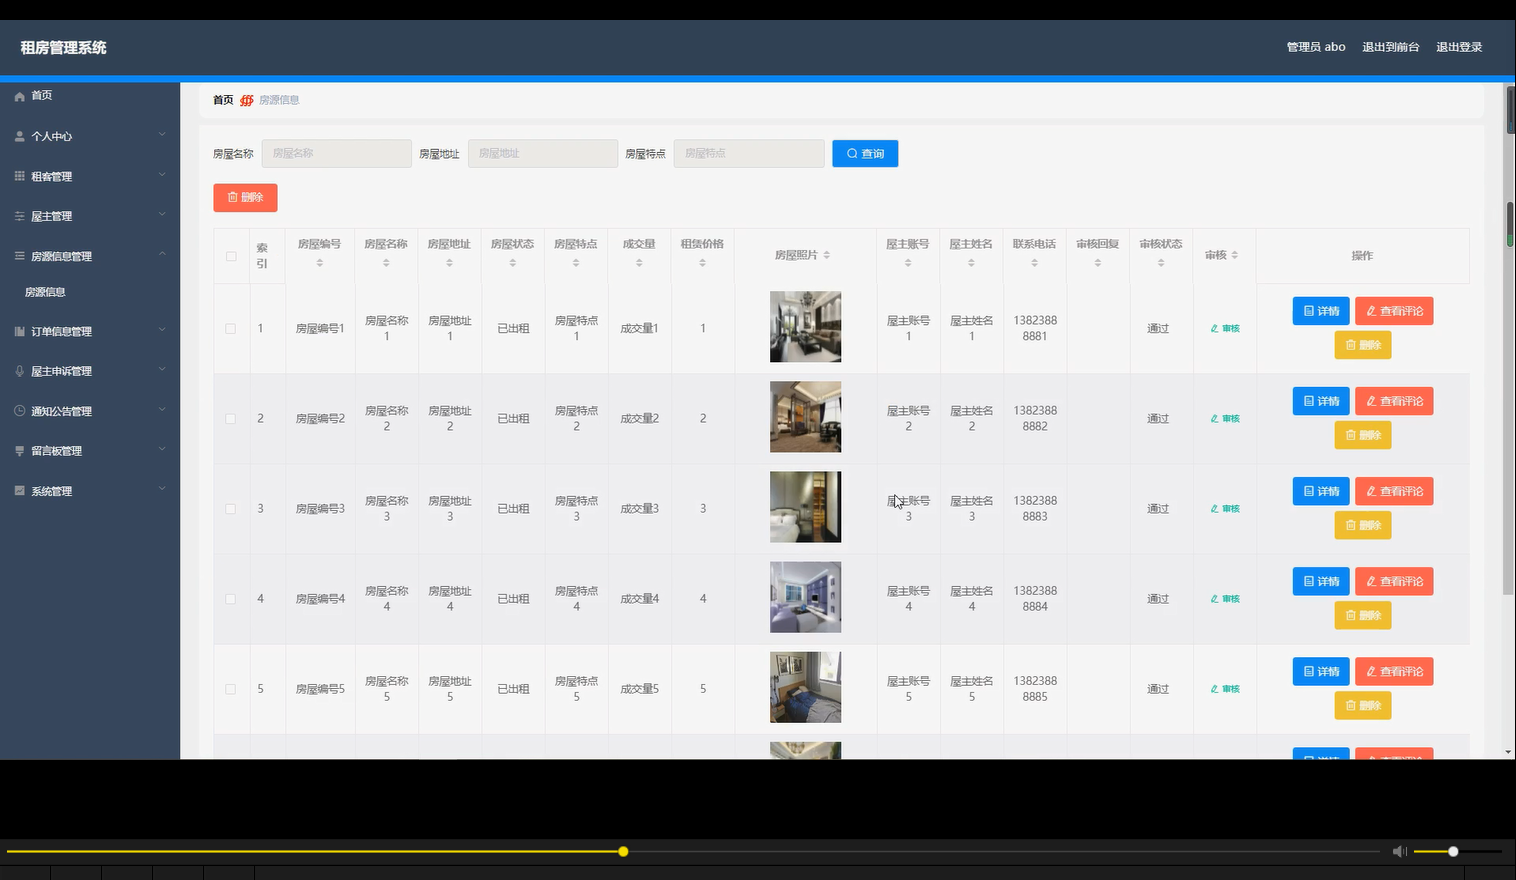Click the 审核 edit icon in row 5

tap(1214, 688)
